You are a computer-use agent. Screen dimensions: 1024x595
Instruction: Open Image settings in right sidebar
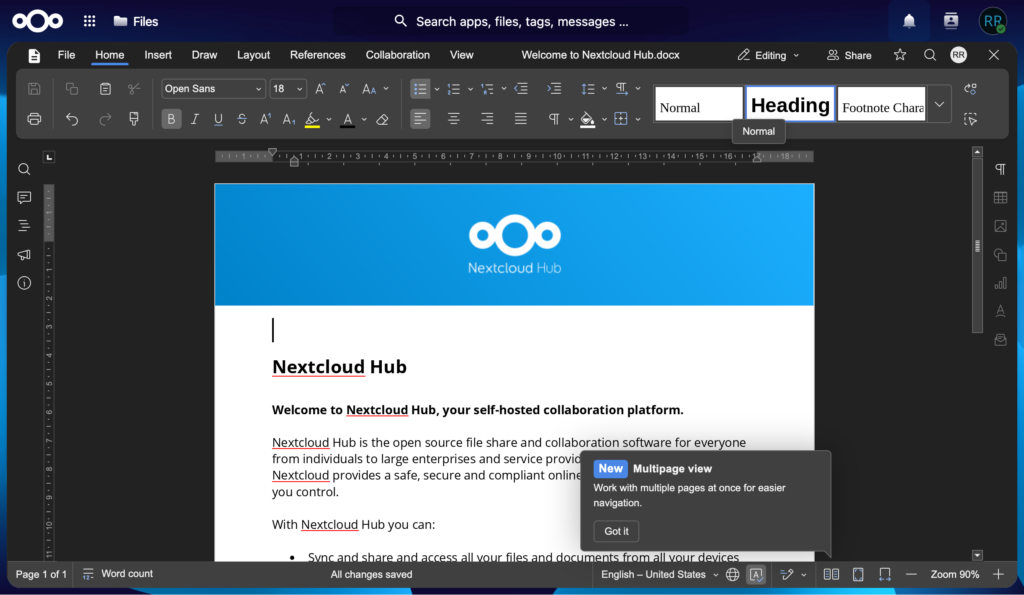(x=1000, y=226)
